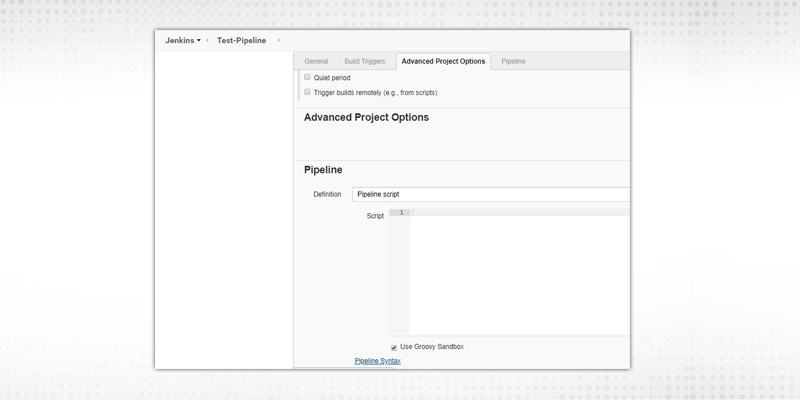The height and width of the screenshot is (400, 800).
Task: Switch to the General tab
Action: point(316,61)
